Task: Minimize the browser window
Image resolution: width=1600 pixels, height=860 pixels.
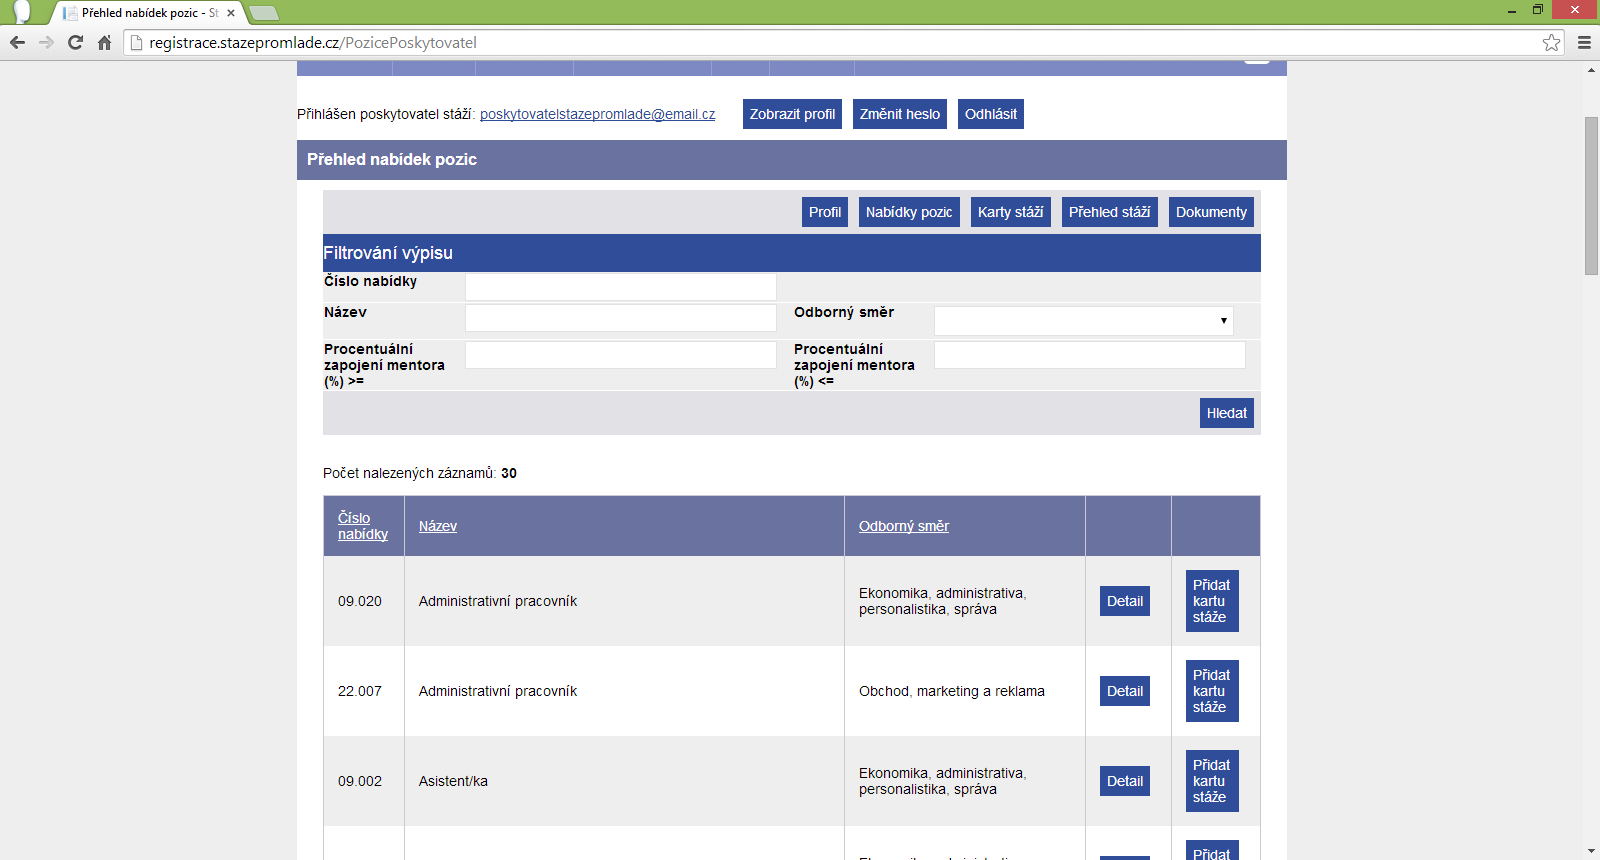Action: pos(1511,10)
